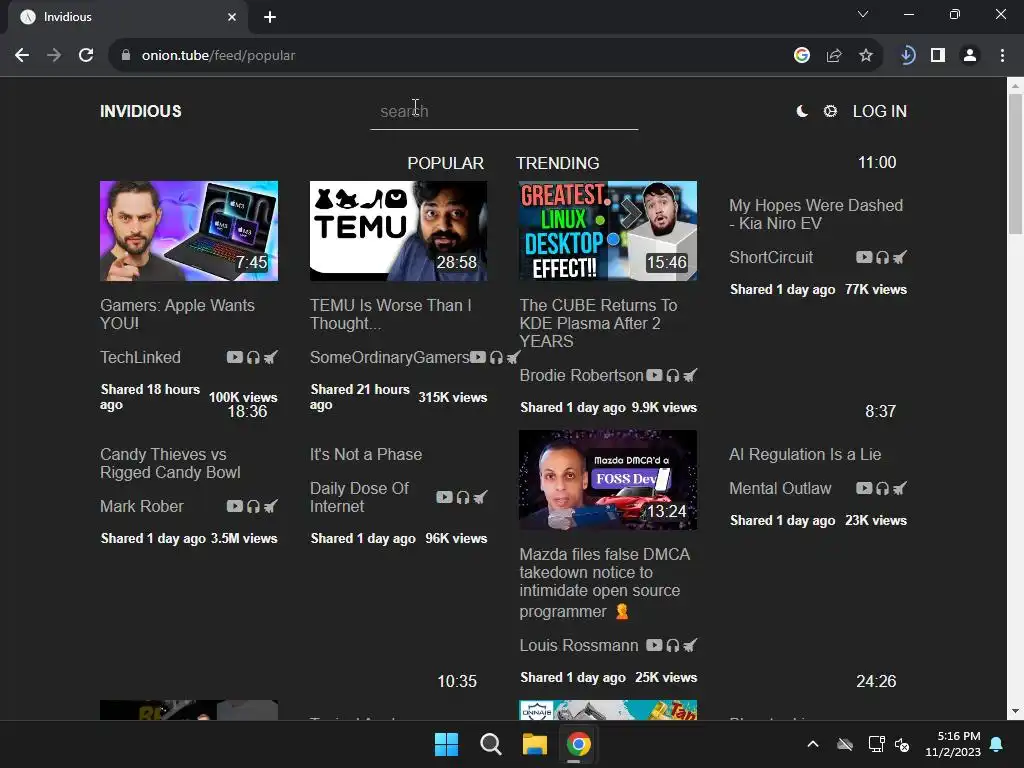Open Watch on YouTube icon for TechLinked video
Screen dimensions: 1024x768
coord(234,357)
